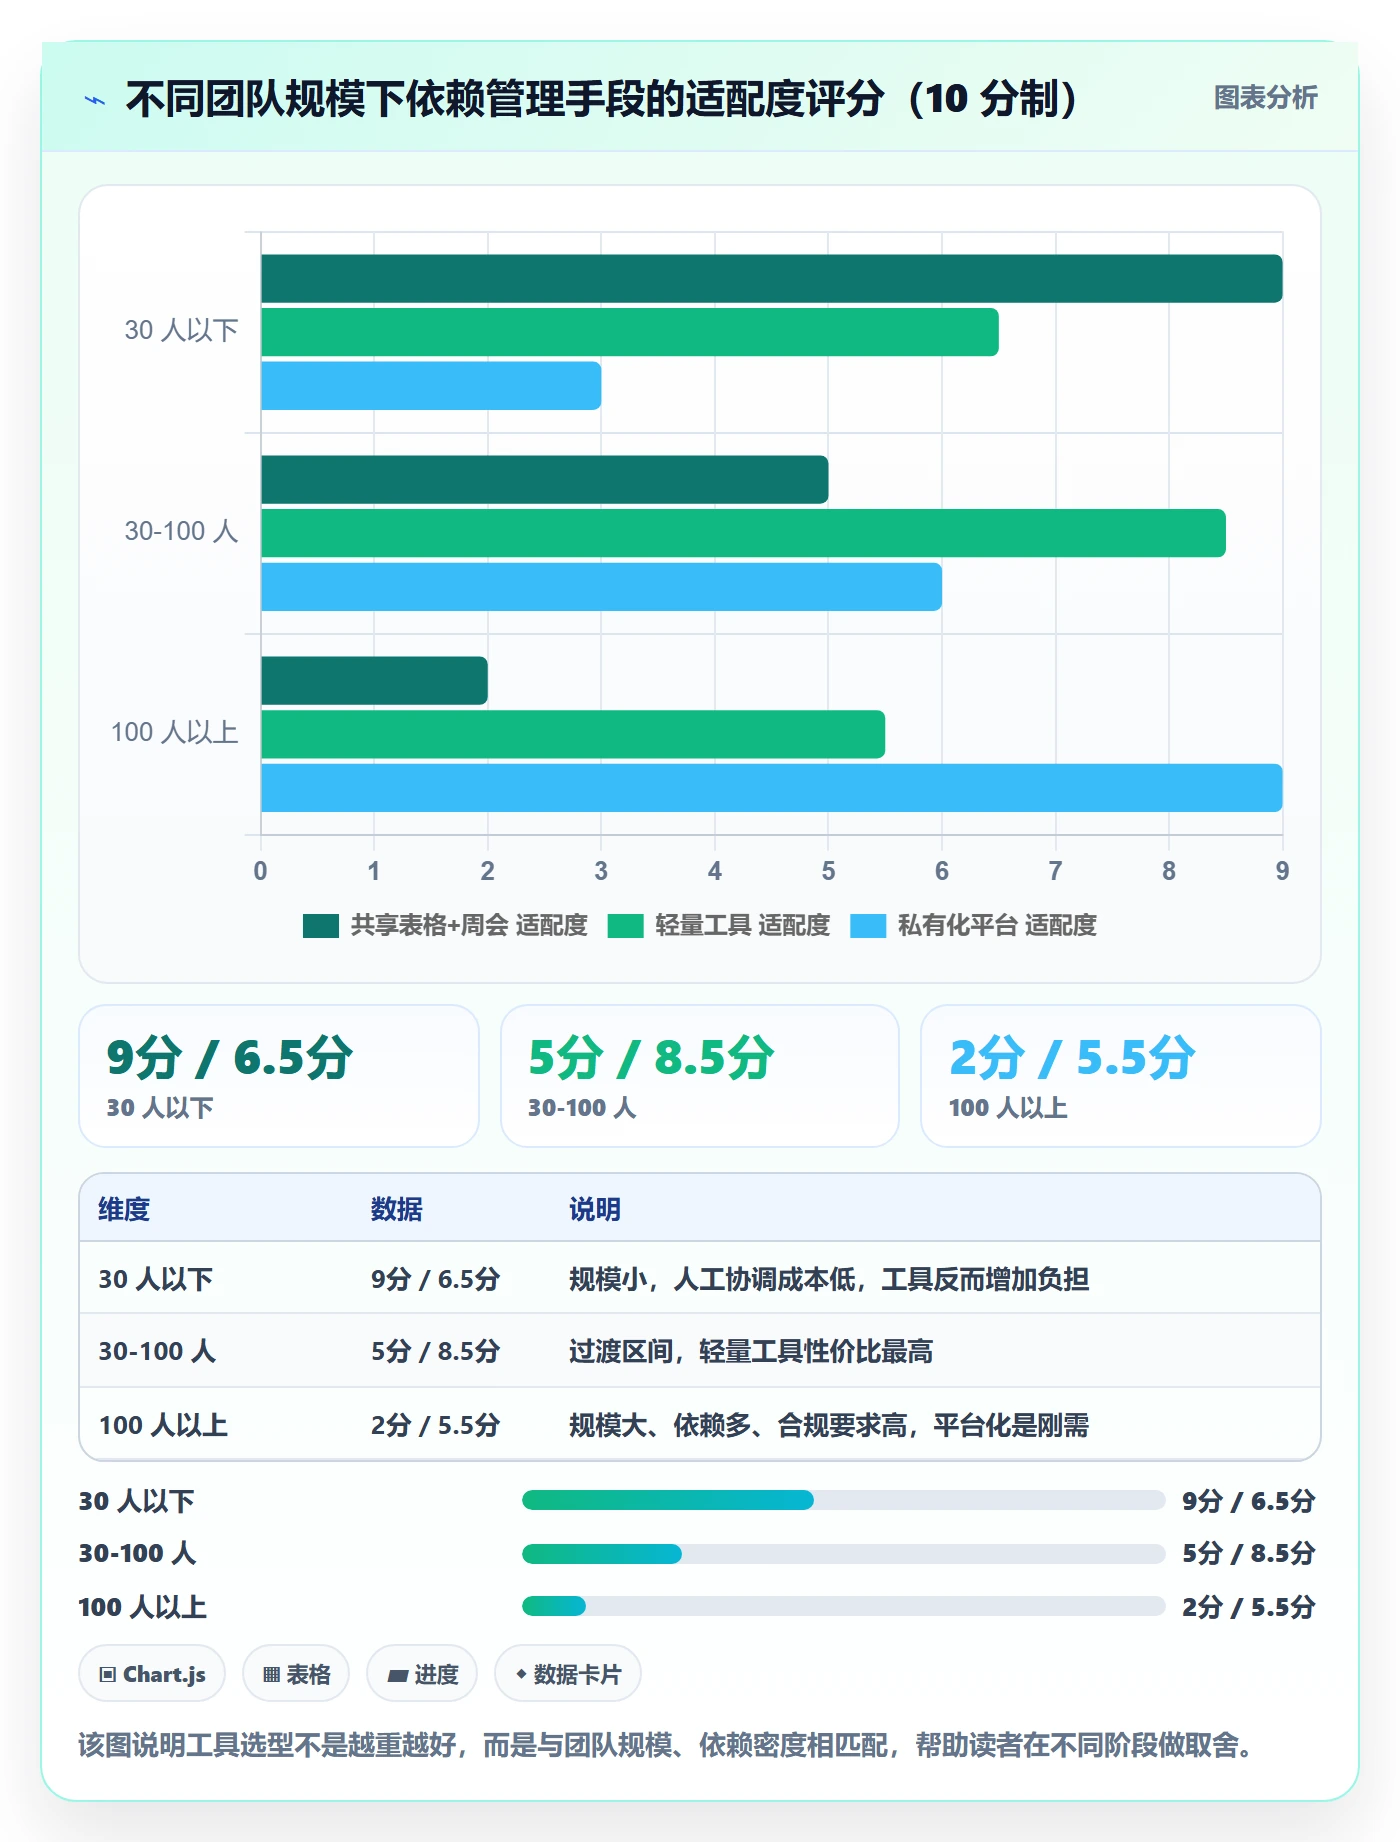The width and height of the screenshot is (1400, 1842).
Task: Click the 数据卡片 tag chip
Action: pyautogui.click(x=568, y=1674)
